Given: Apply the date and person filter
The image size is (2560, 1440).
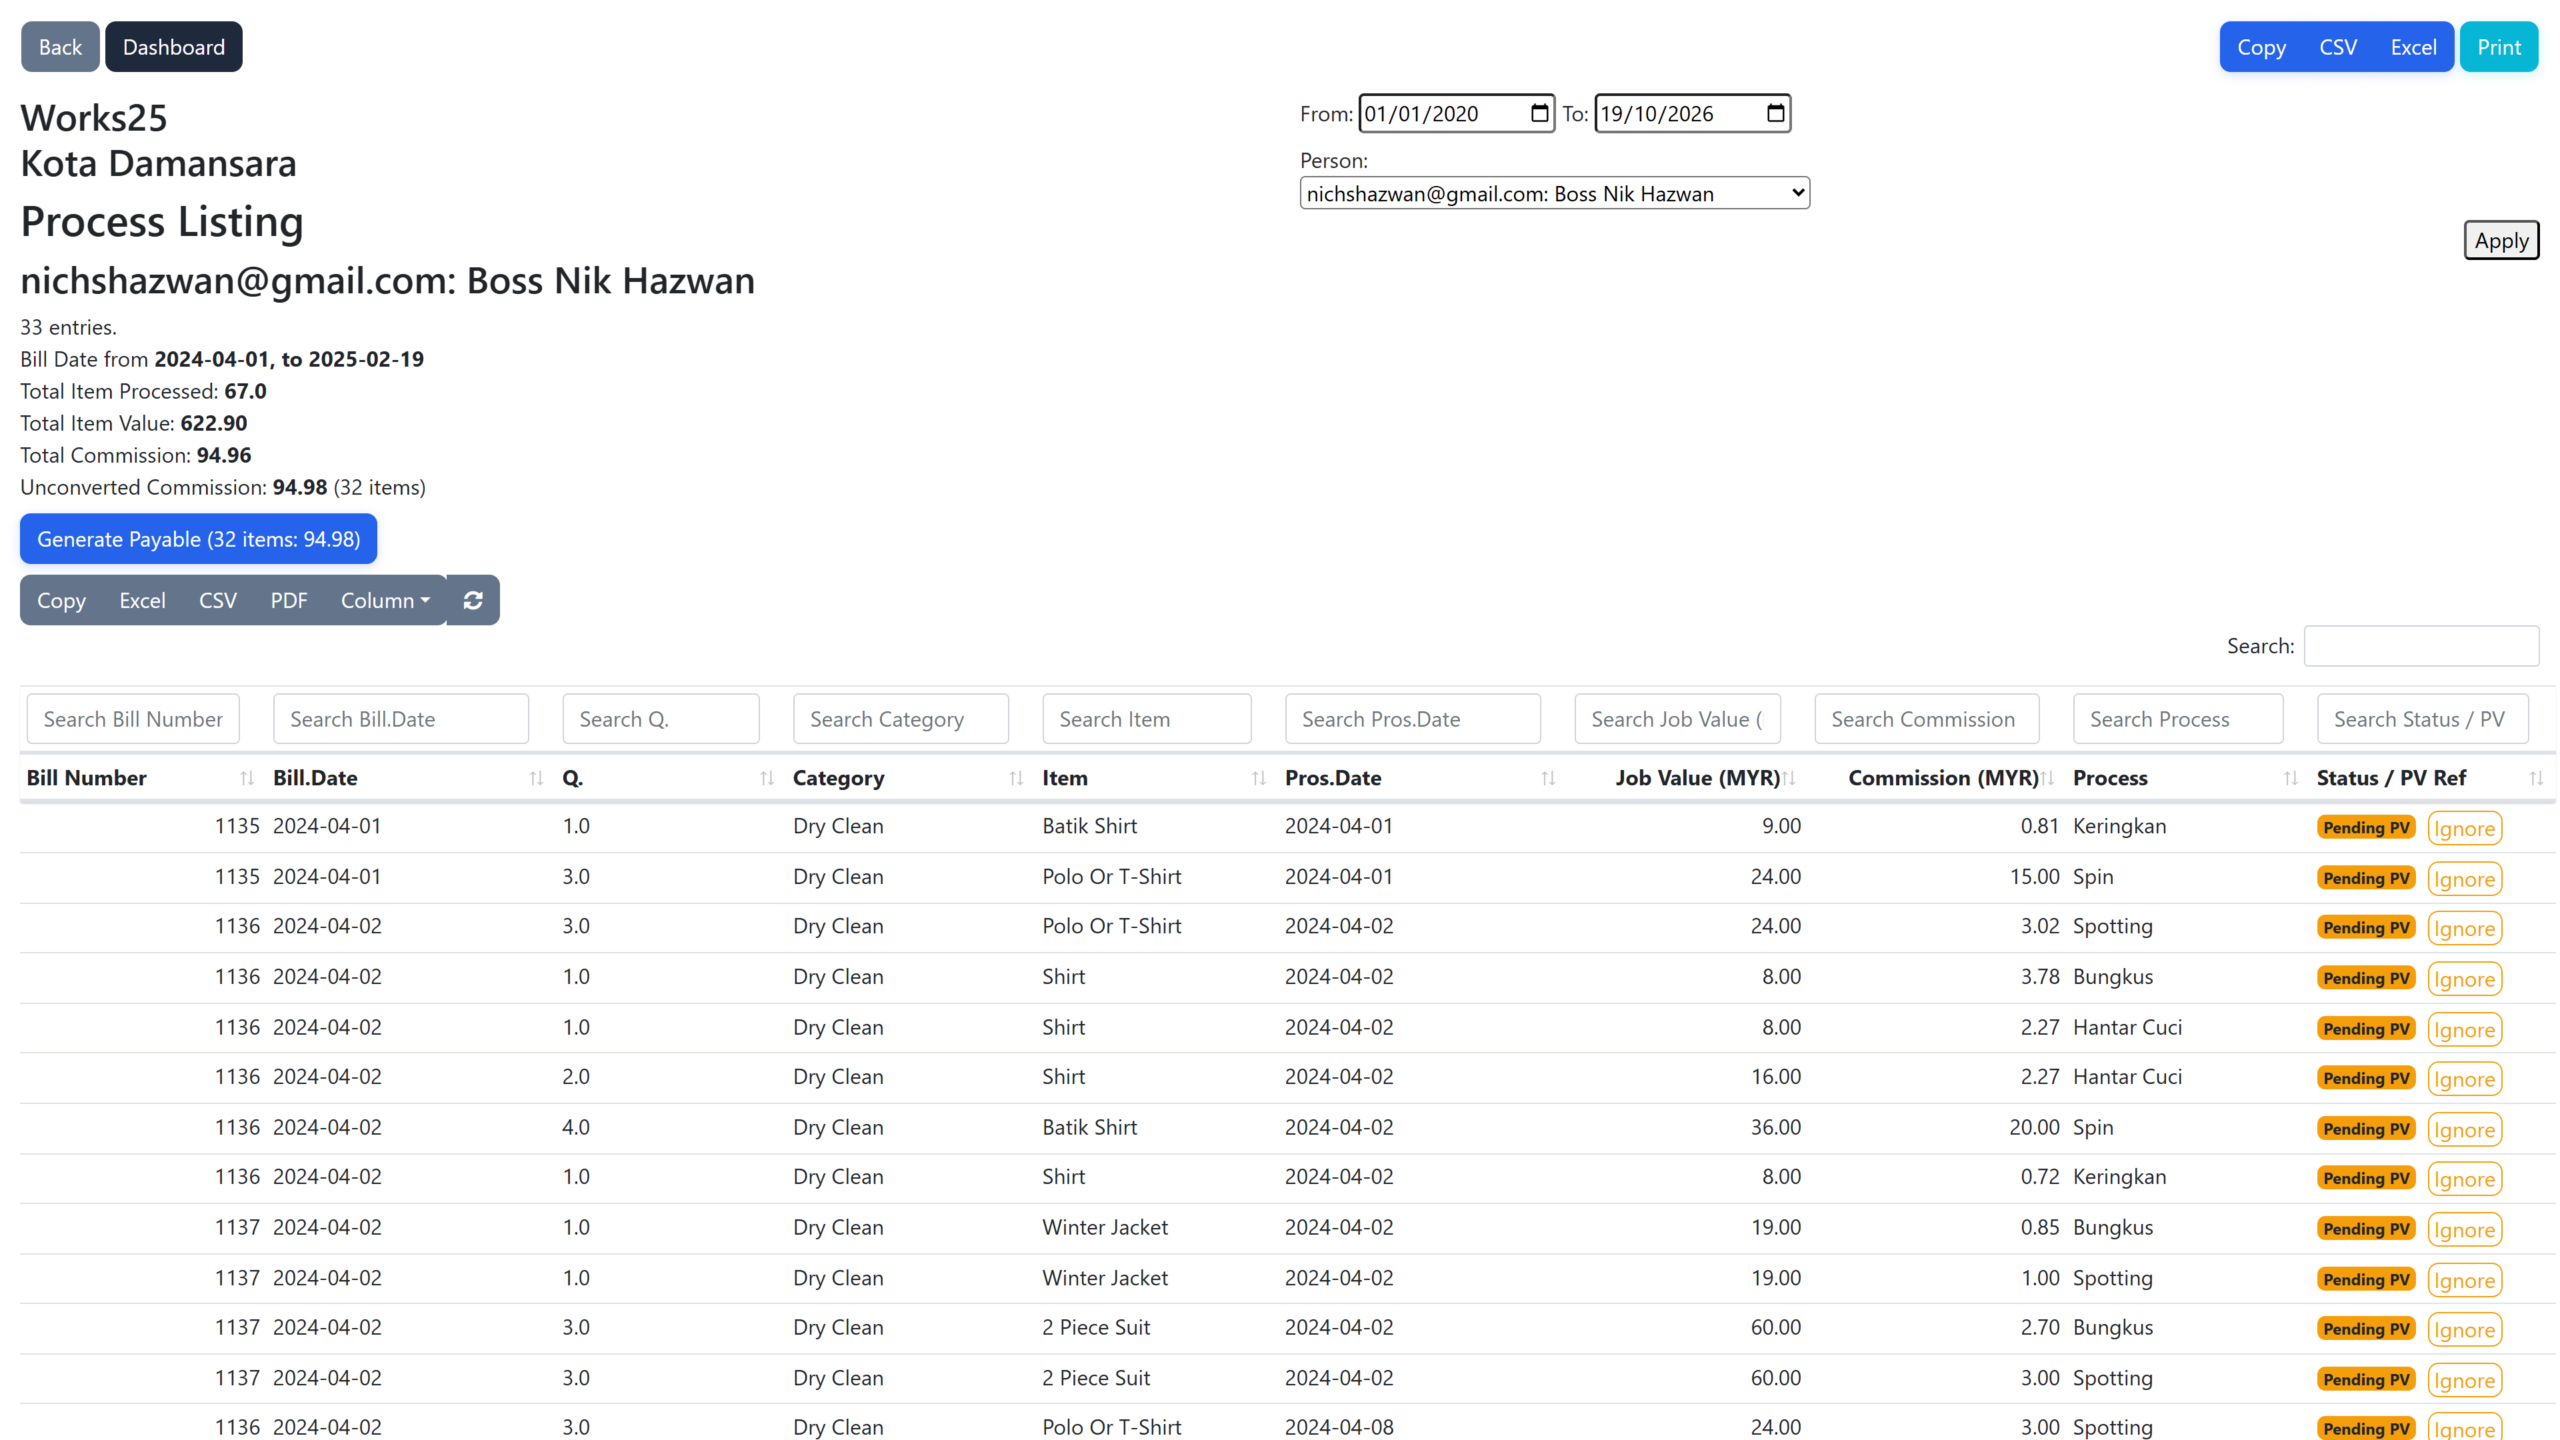Looking at the screenshot, I should pyautogui.click(x=2501, y=240).
